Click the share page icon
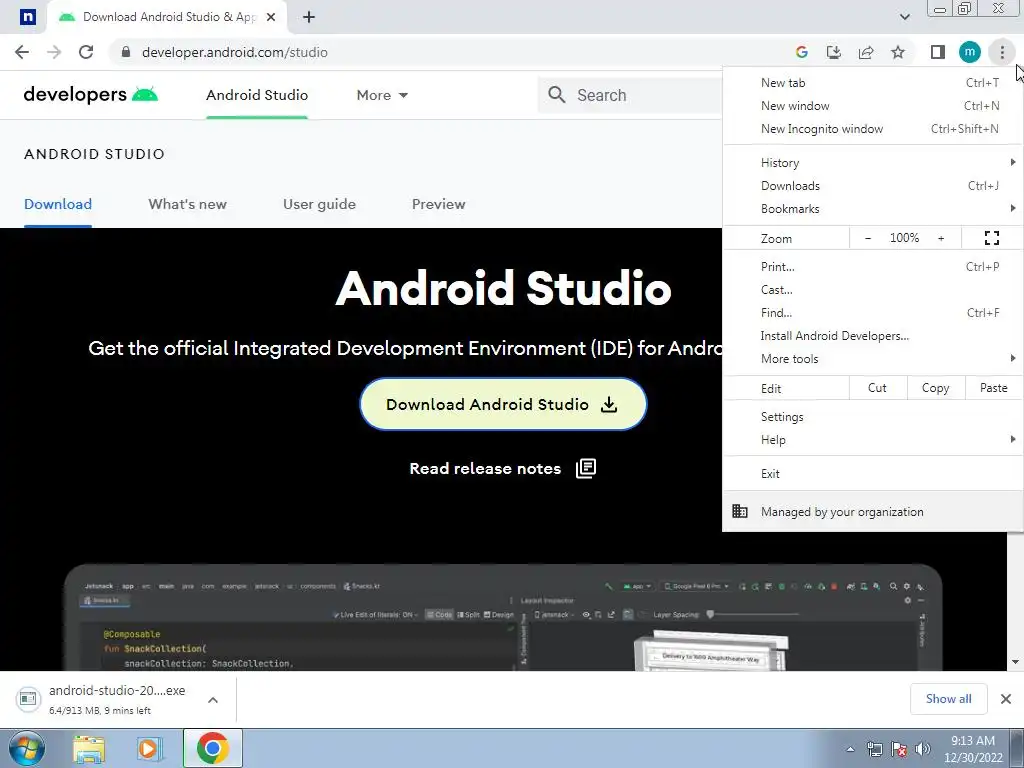1024x768 pixels. click(x=866, y=52)
